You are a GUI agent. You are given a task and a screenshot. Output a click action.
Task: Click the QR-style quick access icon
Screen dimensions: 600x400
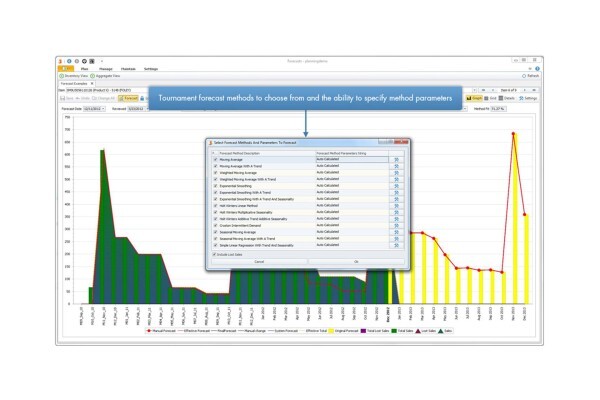tap(92, 61)
